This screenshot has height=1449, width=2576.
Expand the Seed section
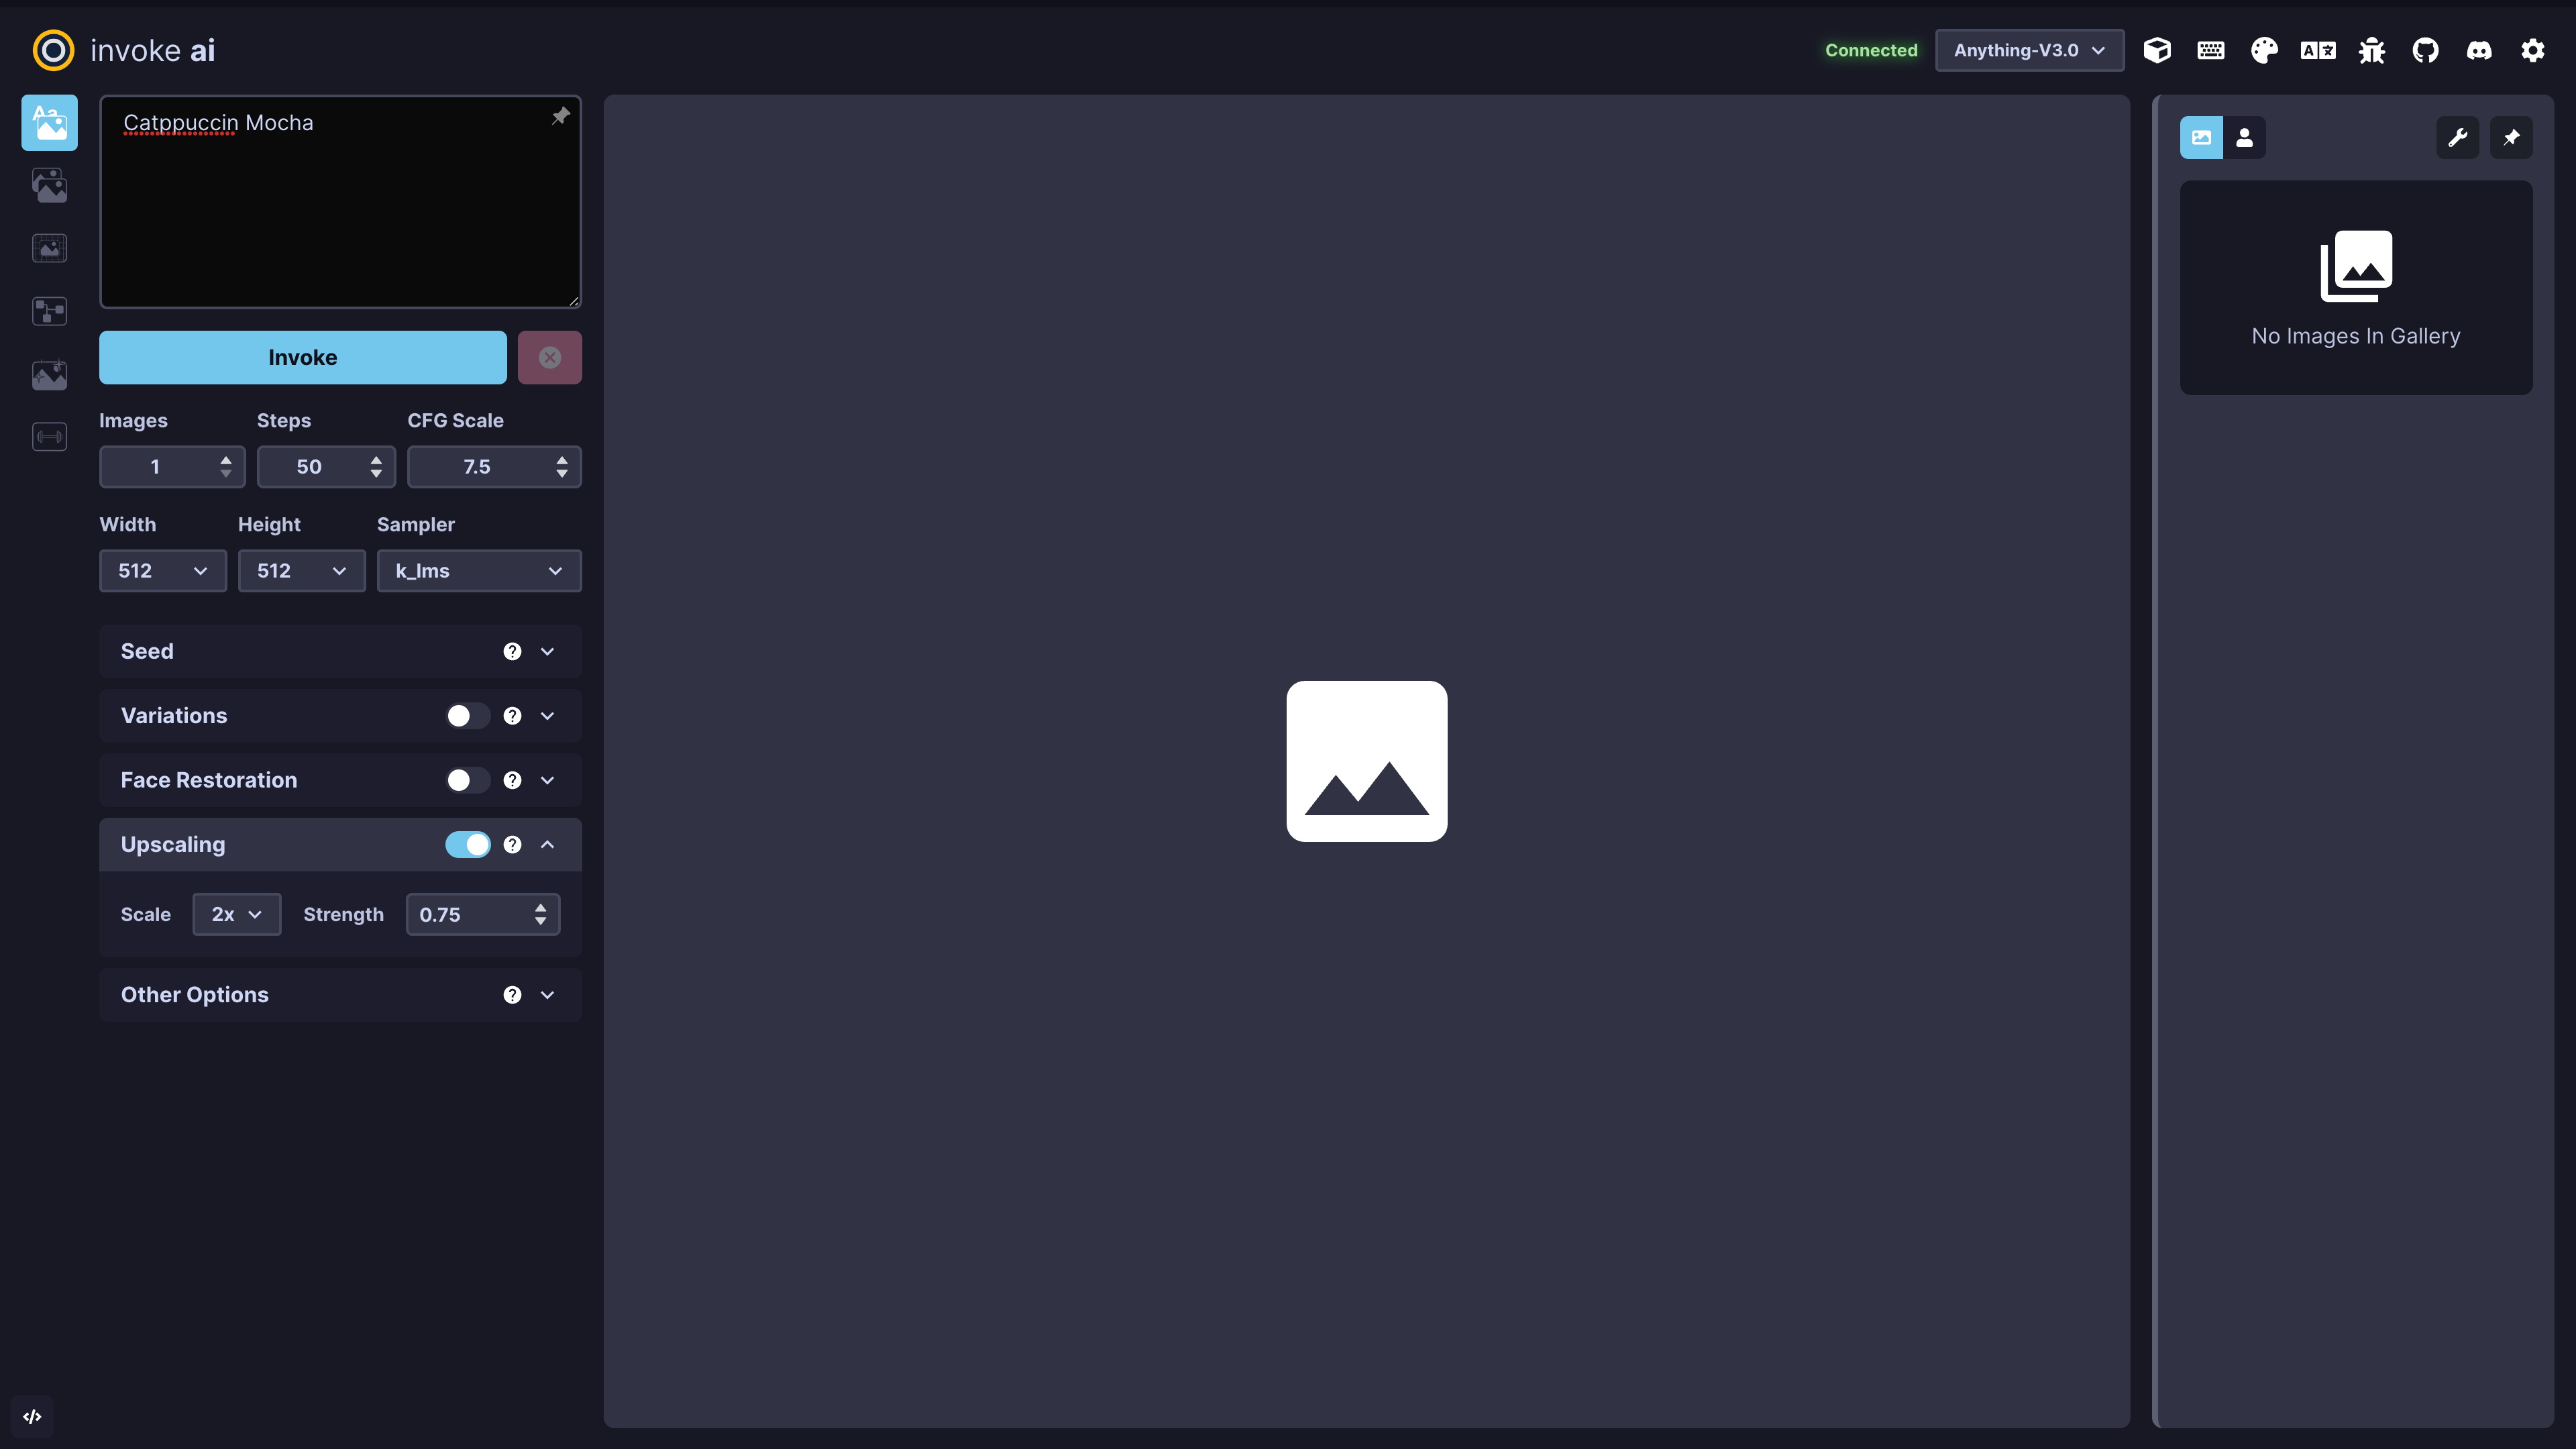tap(547, 651)
